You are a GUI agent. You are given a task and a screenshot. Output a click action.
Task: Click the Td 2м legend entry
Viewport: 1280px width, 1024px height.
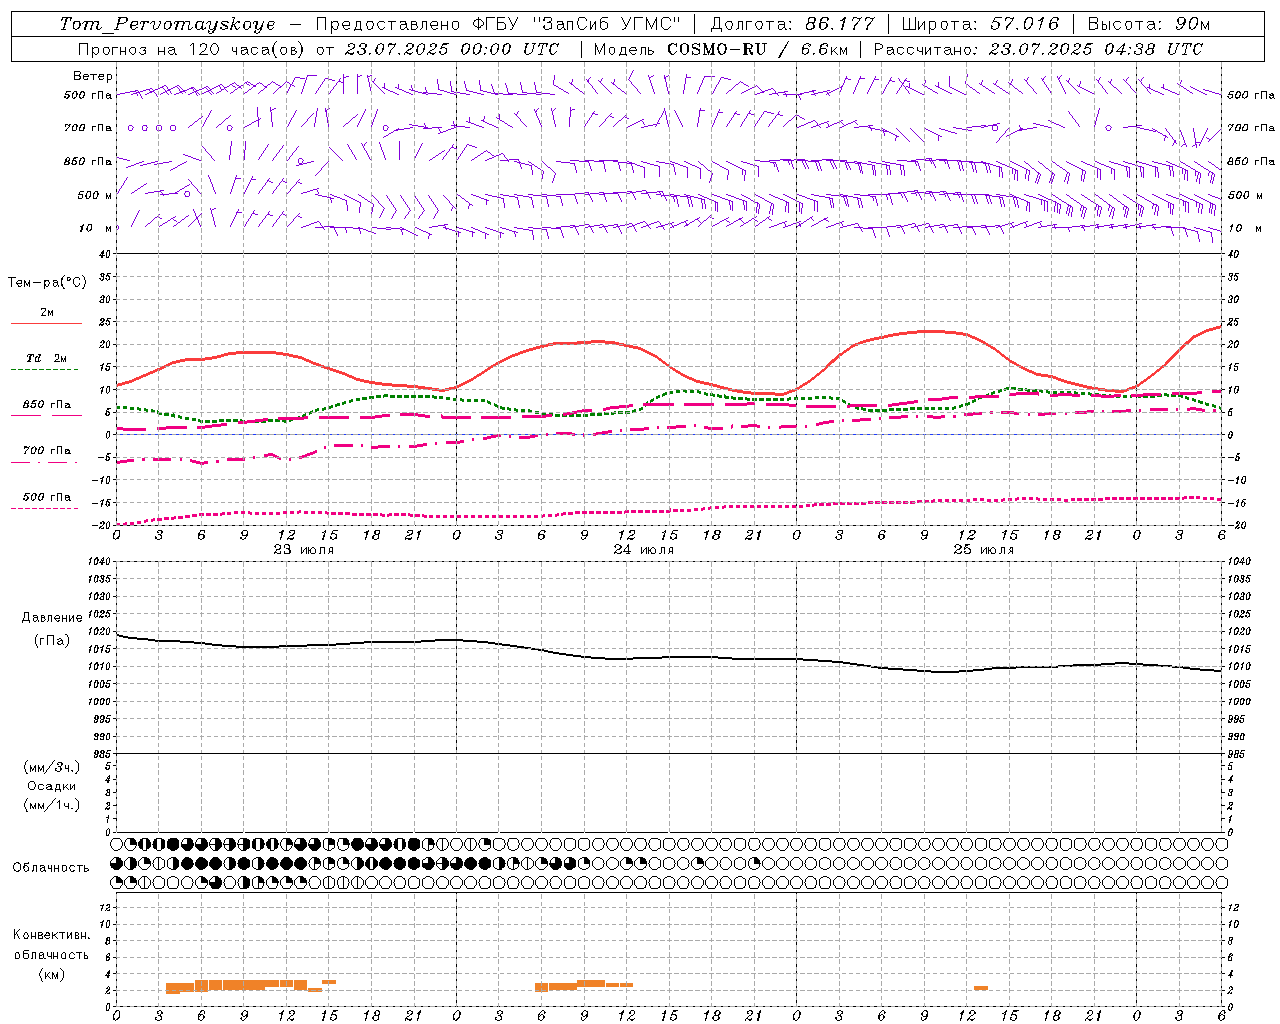point(47,358)
